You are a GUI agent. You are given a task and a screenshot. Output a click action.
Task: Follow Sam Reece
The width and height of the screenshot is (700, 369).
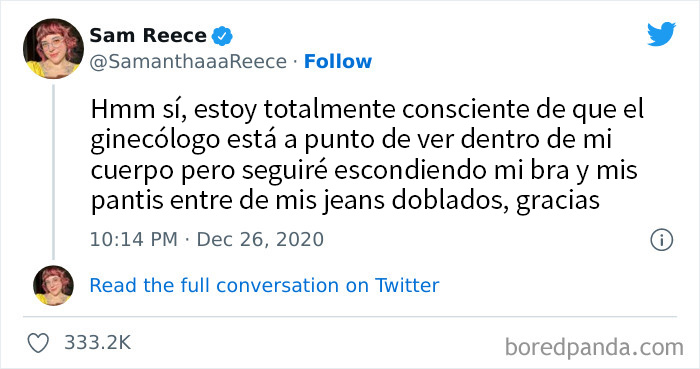[338, 62]
